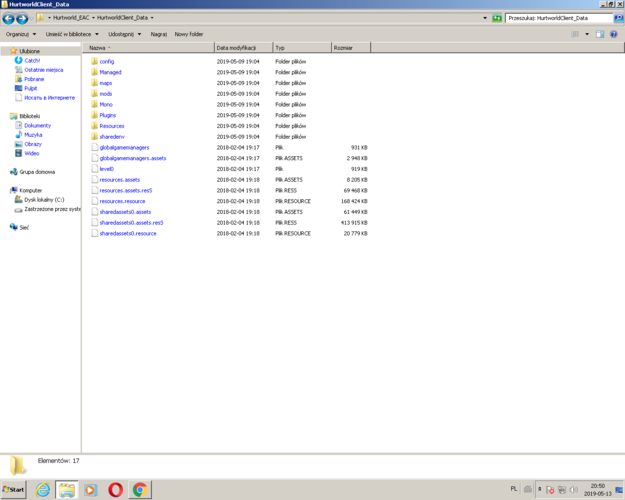Image resolution: width=625 pixels, height=500 pixels.
Task: Select the Mono folder icon
Action: (x=94, y=104)
